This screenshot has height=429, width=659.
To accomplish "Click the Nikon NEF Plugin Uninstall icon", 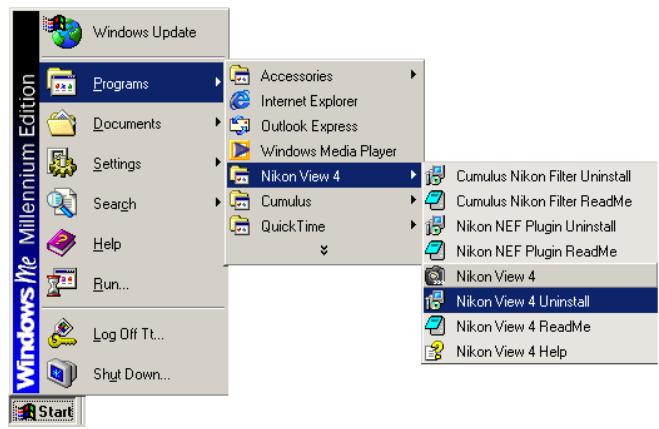I will point(435,226).
